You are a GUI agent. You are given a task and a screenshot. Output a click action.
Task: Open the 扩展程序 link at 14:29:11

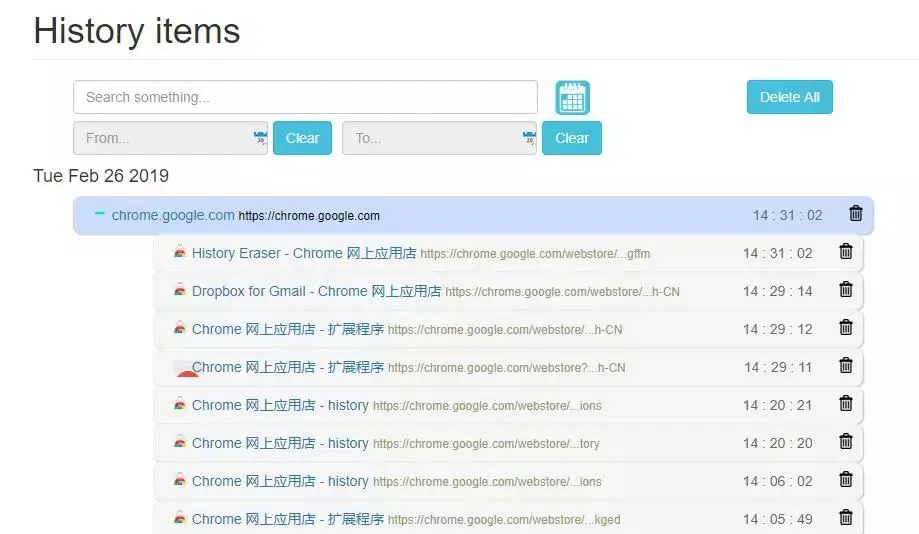coord(288,368)
